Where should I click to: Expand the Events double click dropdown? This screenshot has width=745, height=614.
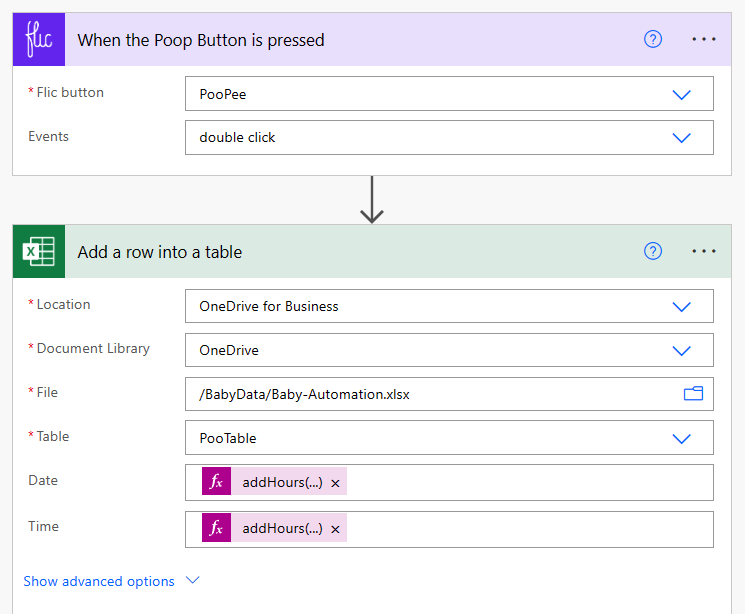682,138
